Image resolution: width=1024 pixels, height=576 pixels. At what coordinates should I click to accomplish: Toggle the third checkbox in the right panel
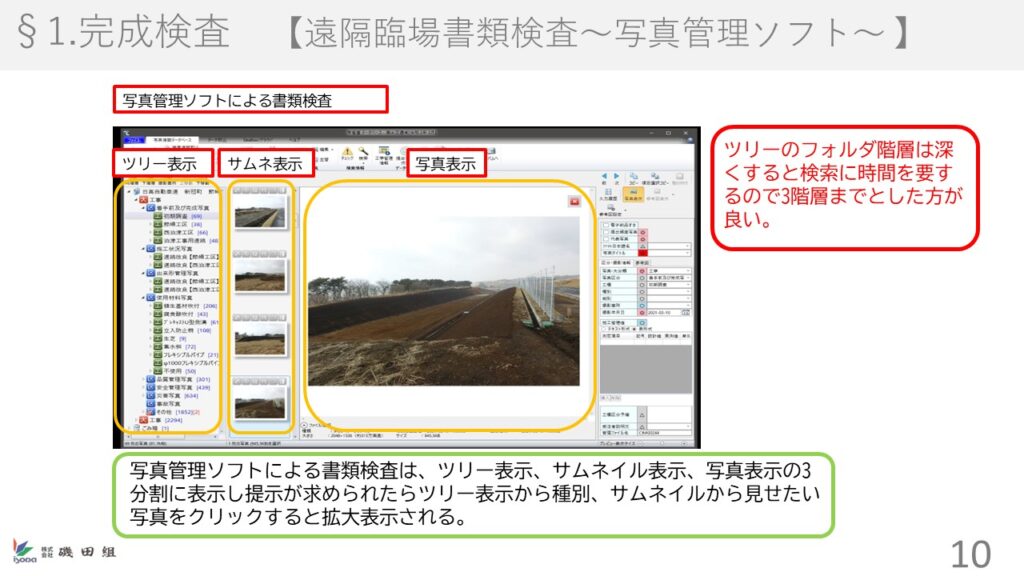(x=604, y=239)
